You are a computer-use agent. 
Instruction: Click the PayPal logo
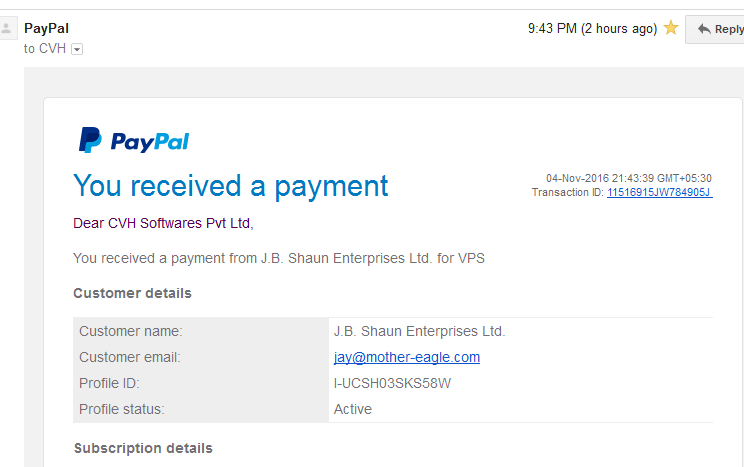coord(134,140)
